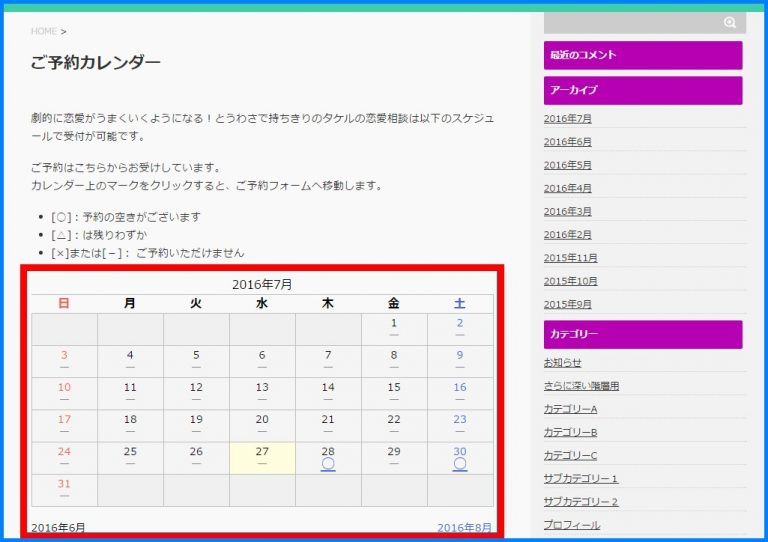
Task: Click the circle availability mark on July 30
Action: [460, 464]
